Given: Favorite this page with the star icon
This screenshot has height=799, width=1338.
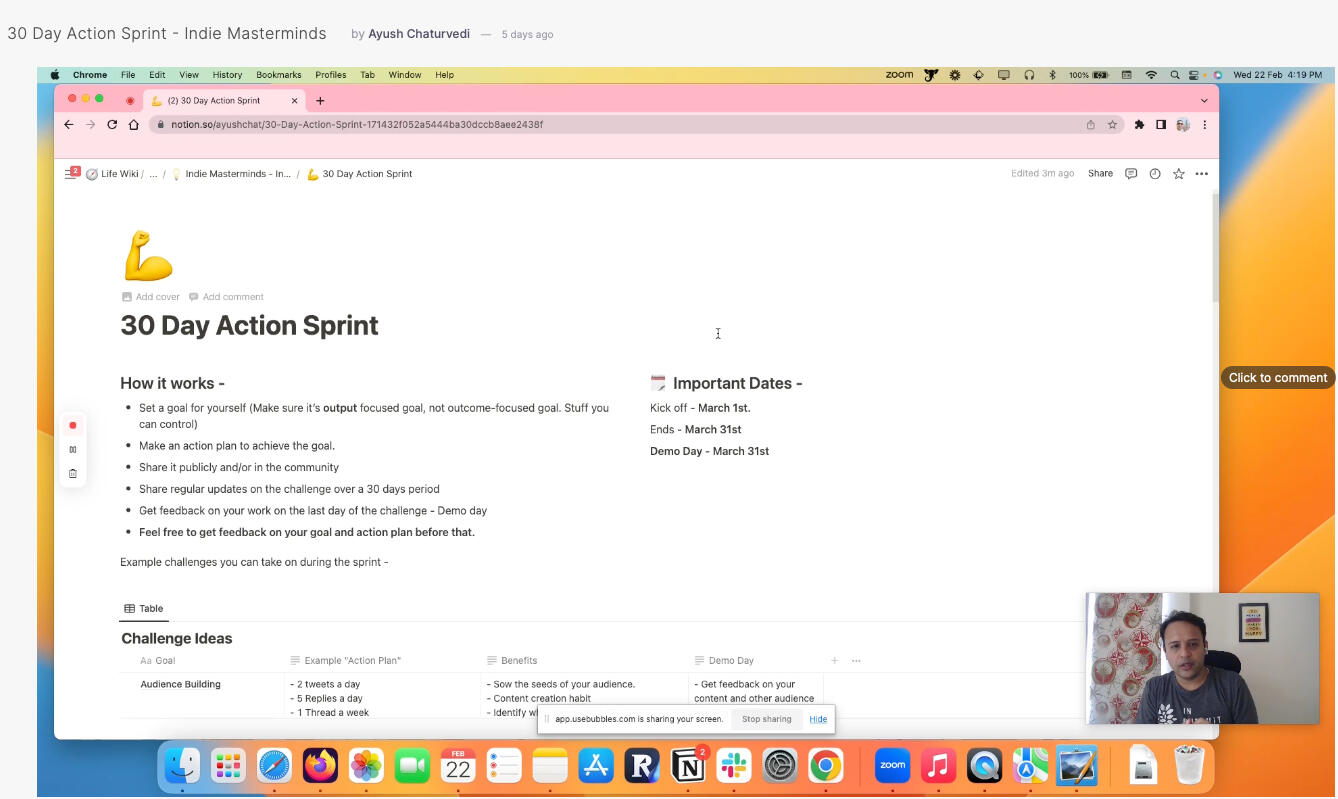Looking at the screenshot, I should pyautogui.click(x=1179, y=174).
